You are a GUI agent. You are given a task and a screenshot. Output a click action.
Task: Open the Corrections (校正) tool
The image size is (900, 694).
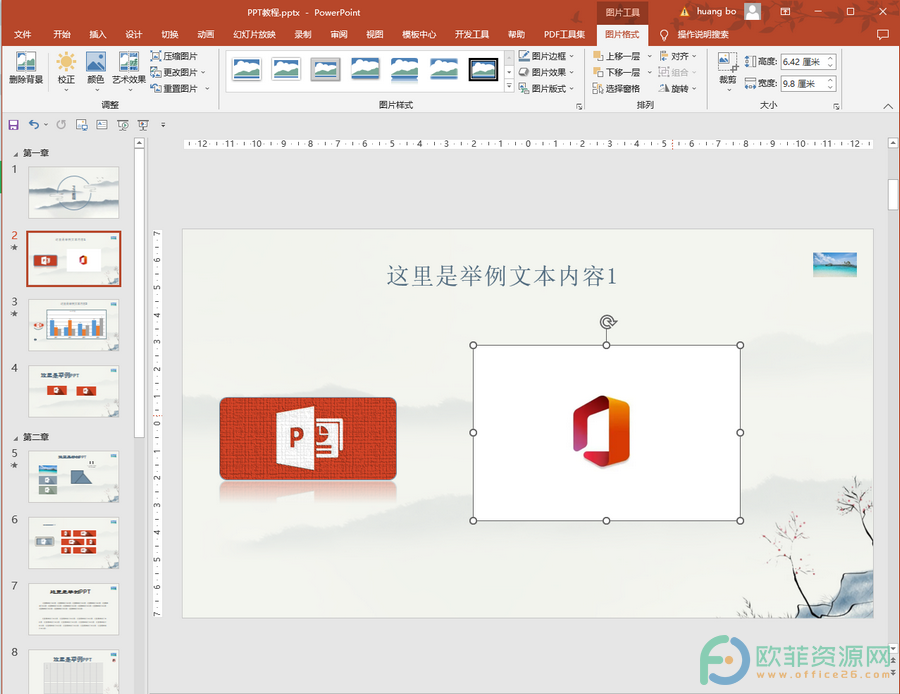pyautogui.click(x=66, y=70)
